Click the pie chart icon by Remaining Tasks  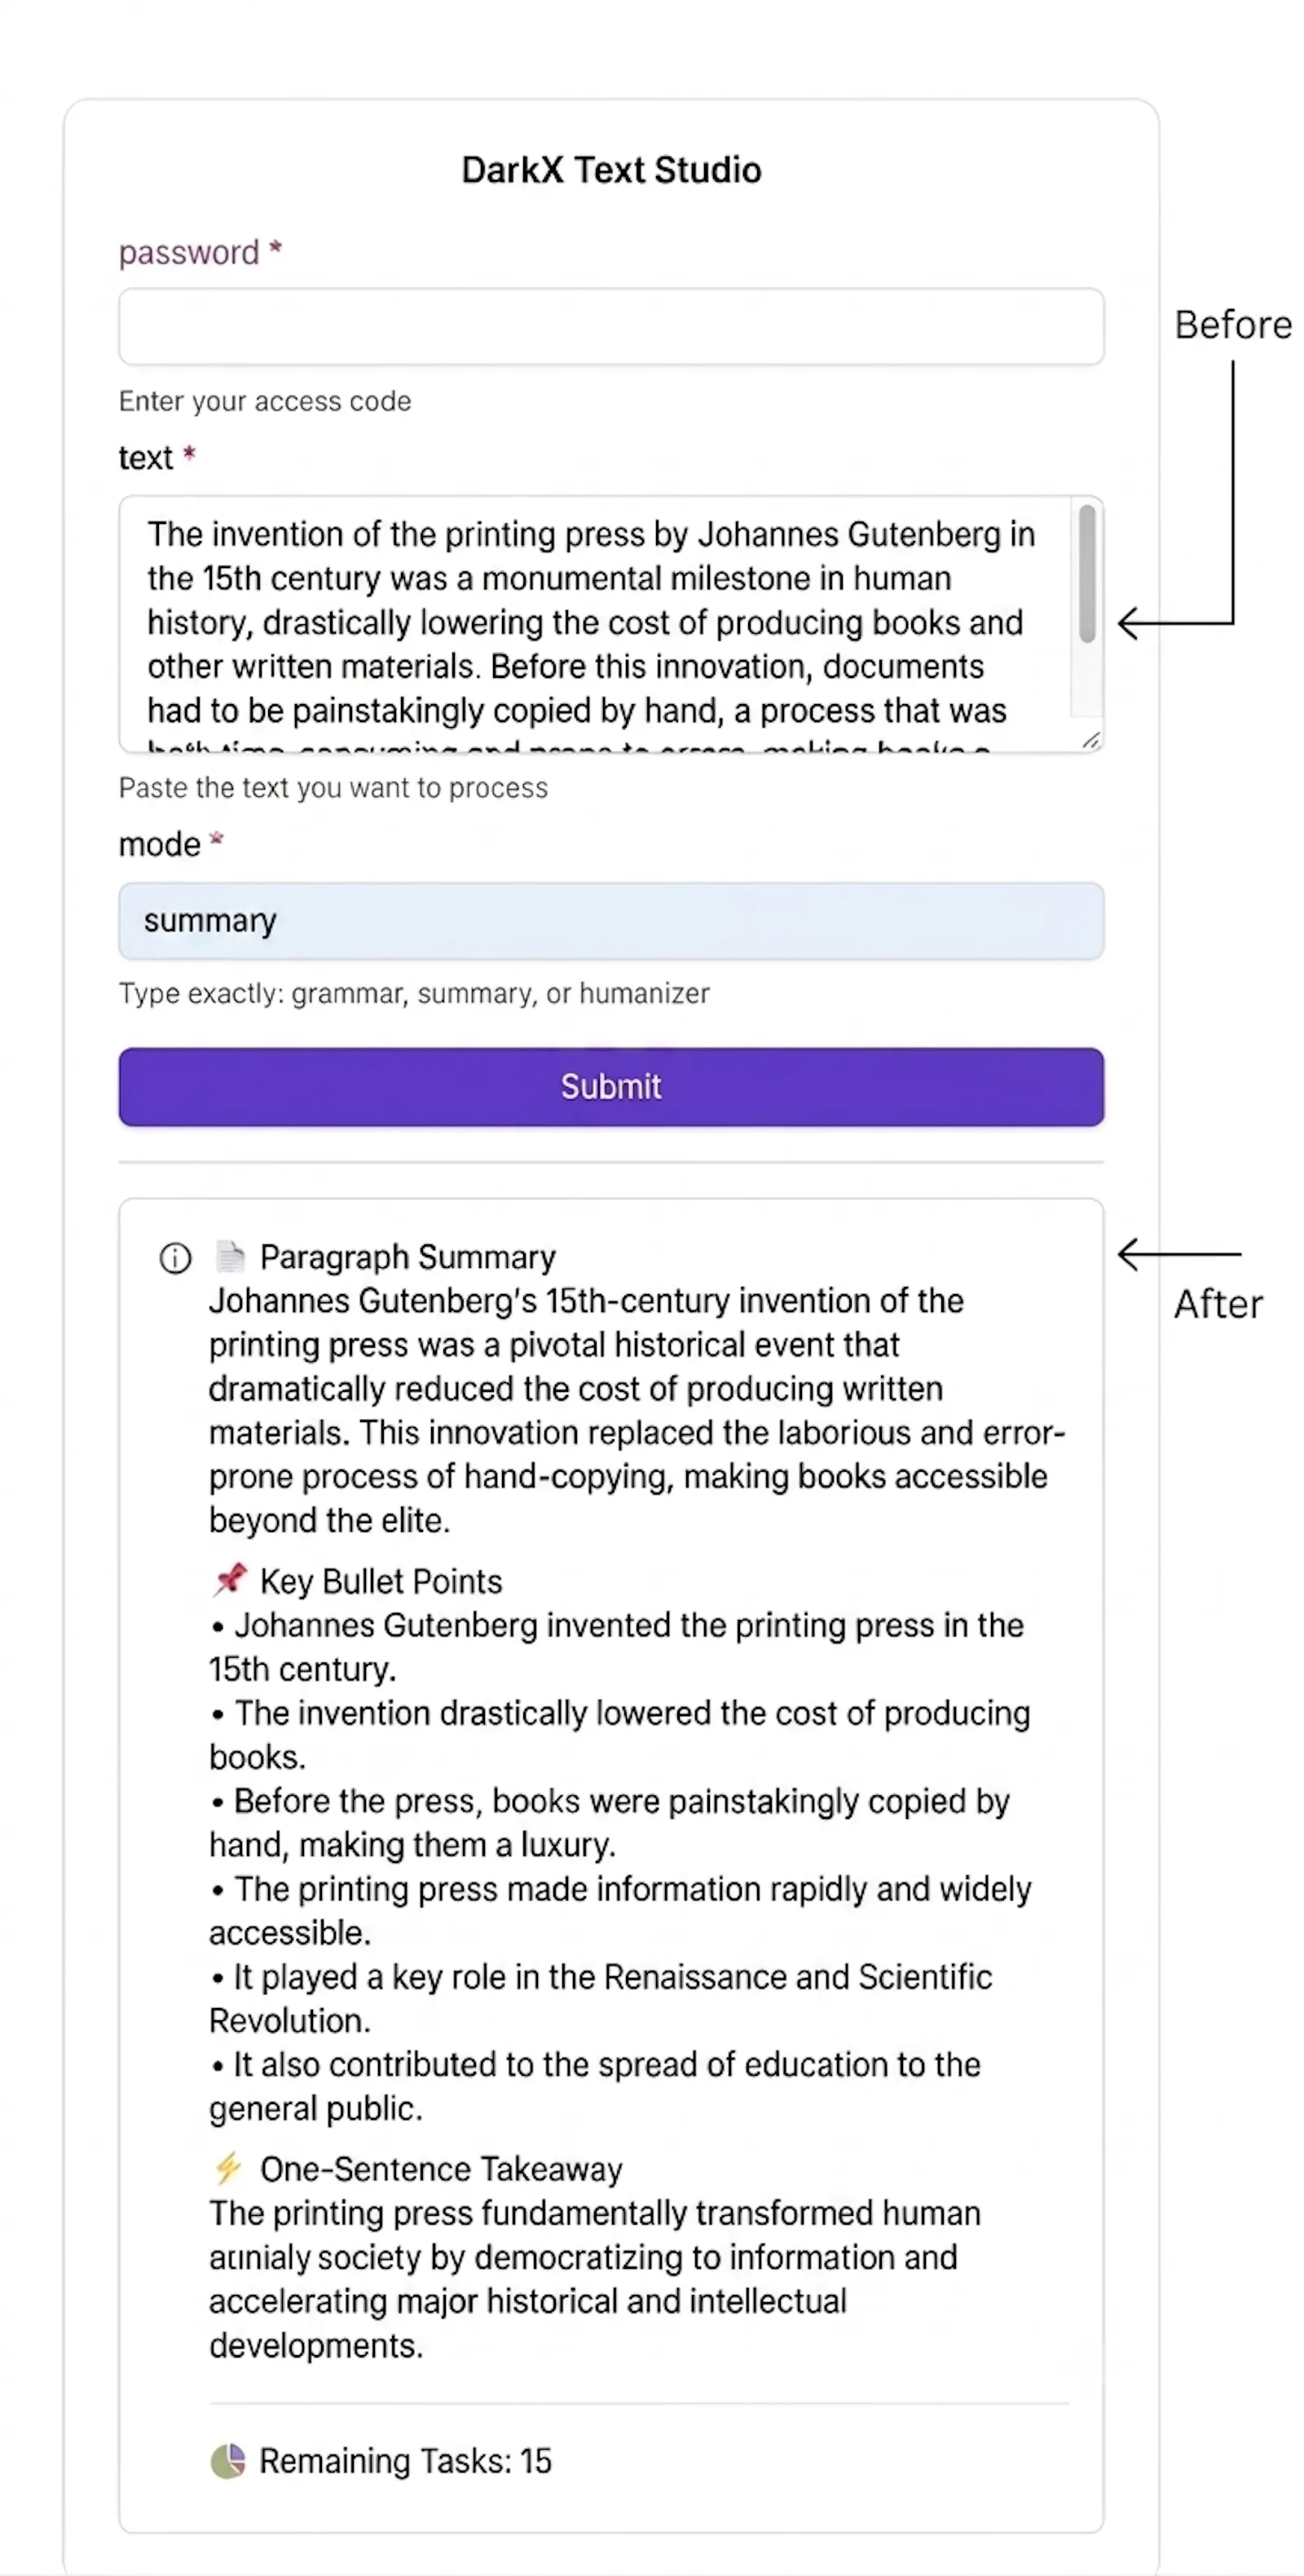click(x=228, y=2461)
